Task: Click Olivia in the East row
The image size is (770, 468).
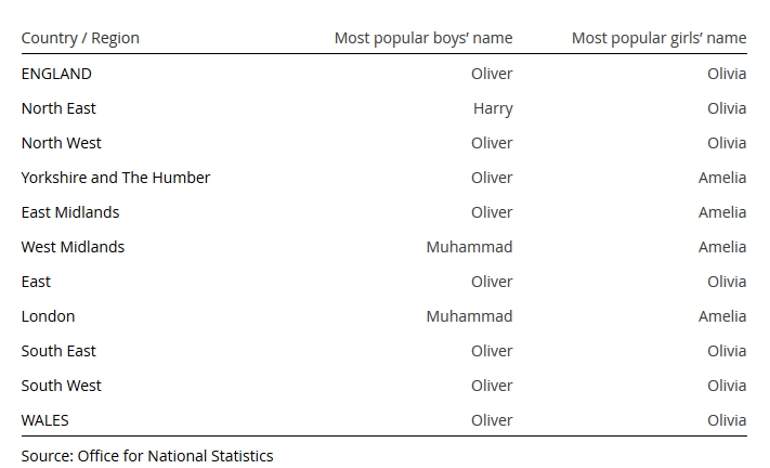Action: [x=727, y=281]
